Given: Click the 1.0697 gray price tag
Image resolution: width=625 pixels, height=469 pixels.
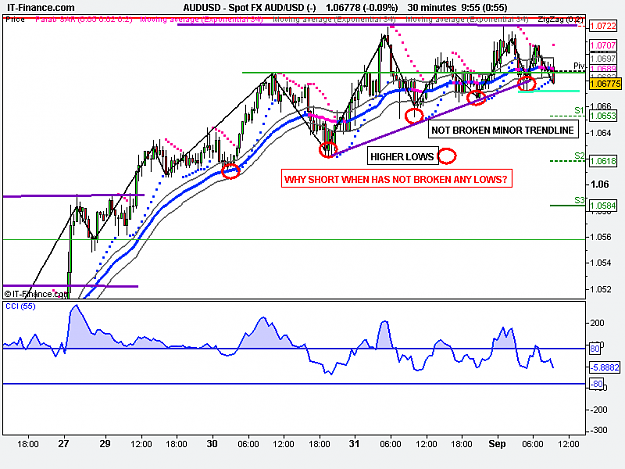Looking at the screenshot, I should click(x=603, y=59).
